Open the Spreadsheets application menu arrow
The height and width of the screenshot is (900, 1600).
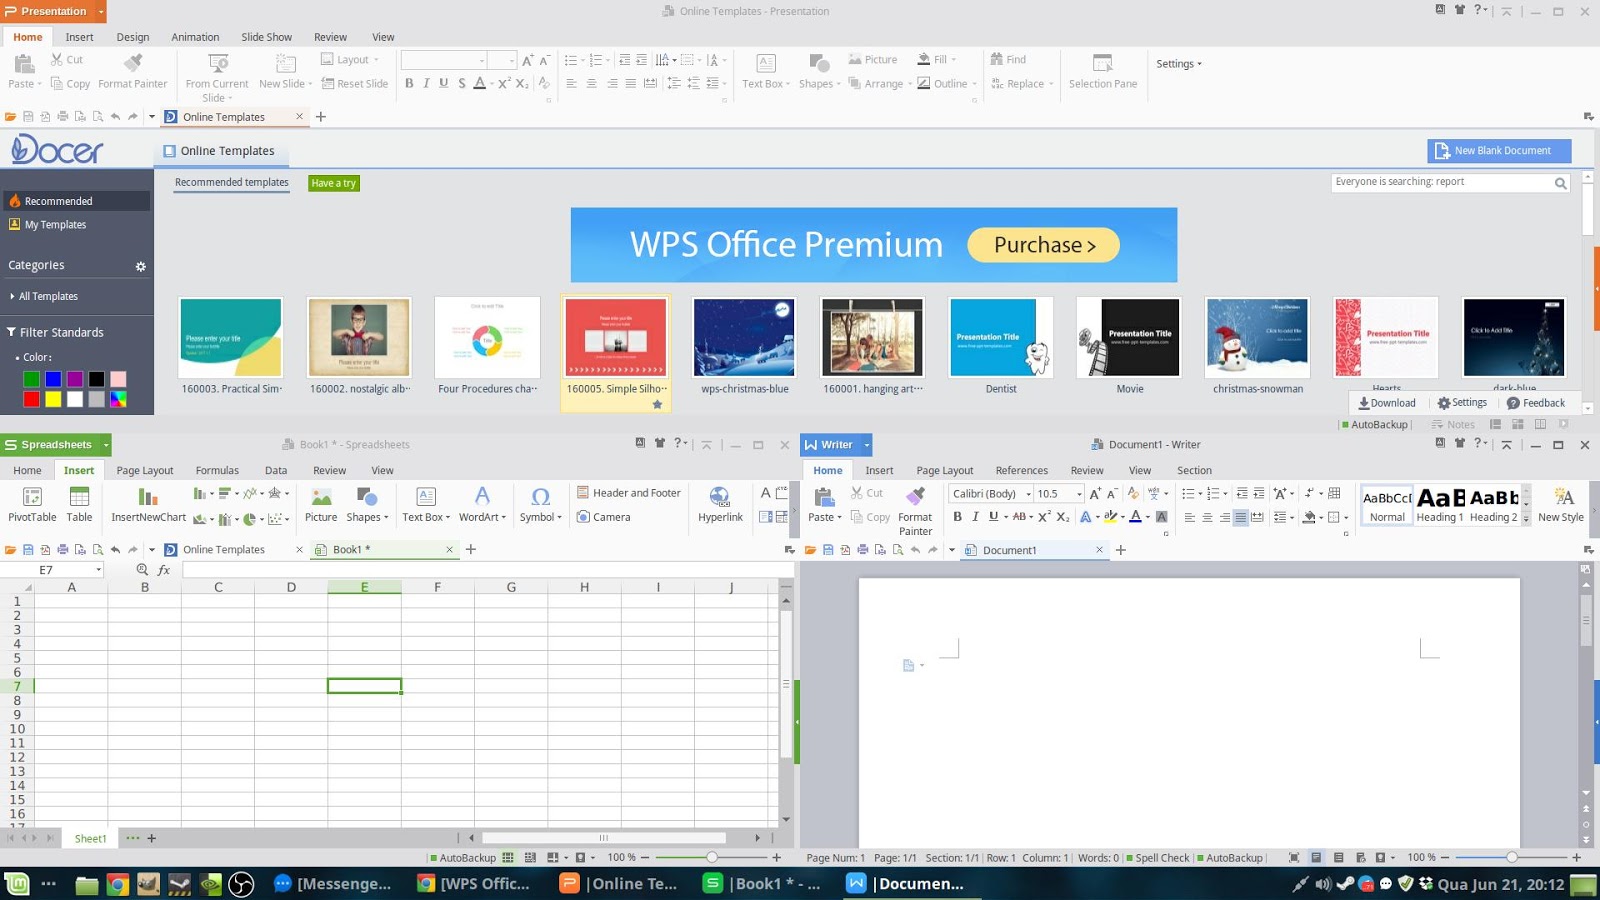coord(105,445)
